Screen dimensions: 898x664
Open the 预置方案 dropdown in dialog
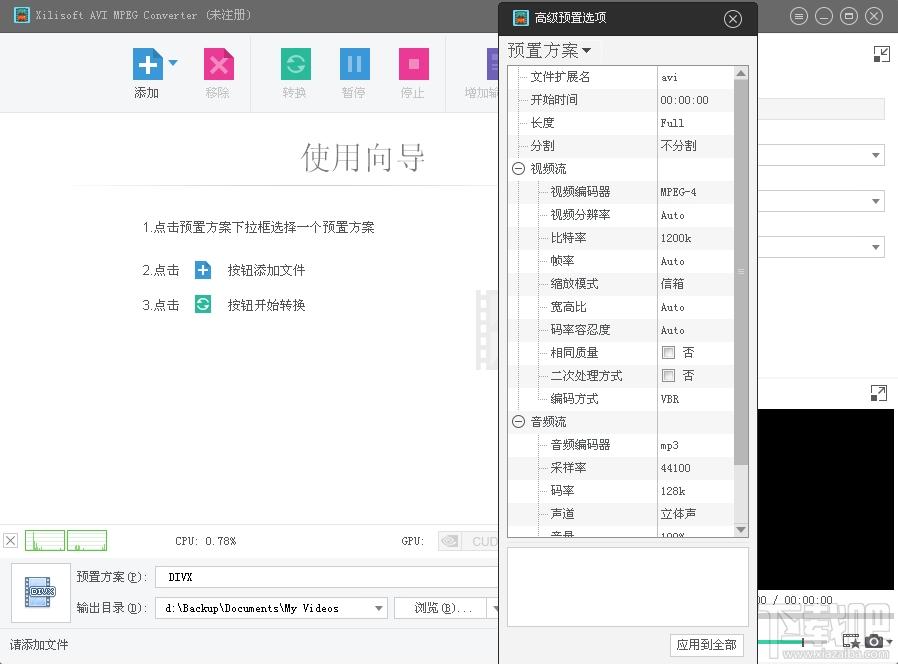[x=549, y=51]
